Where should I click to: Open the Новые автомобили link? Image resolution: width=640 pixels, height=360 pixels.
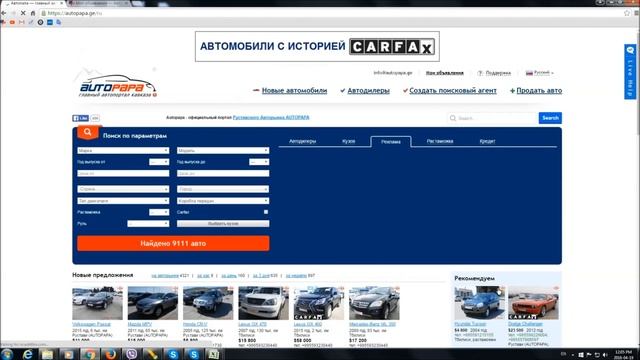click(294, 91)
